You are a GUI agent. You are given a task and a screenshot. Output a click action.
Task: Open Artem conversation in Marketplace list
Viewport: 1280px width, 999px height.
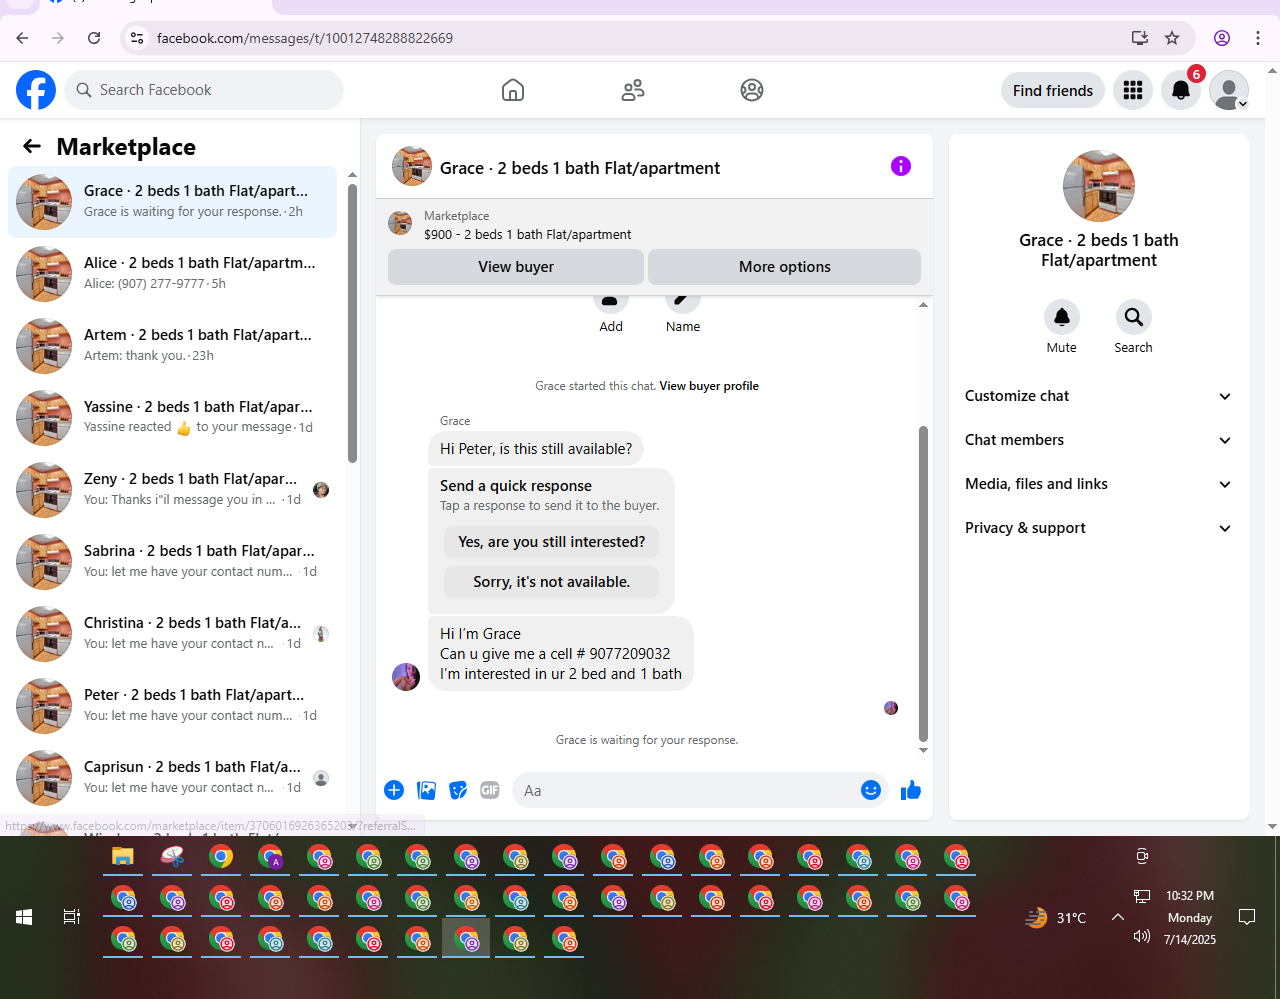(x=172, y=346)
